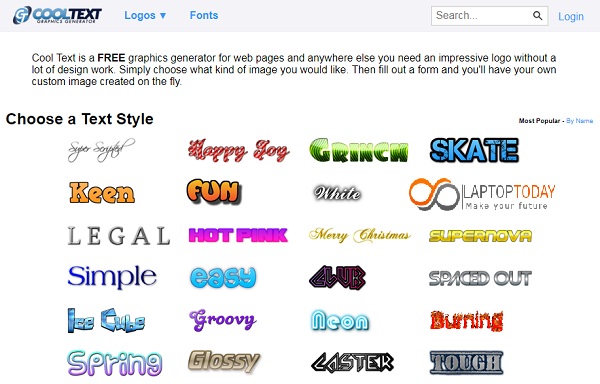Select the Supernova yellow text style

(x=480, y=236)
